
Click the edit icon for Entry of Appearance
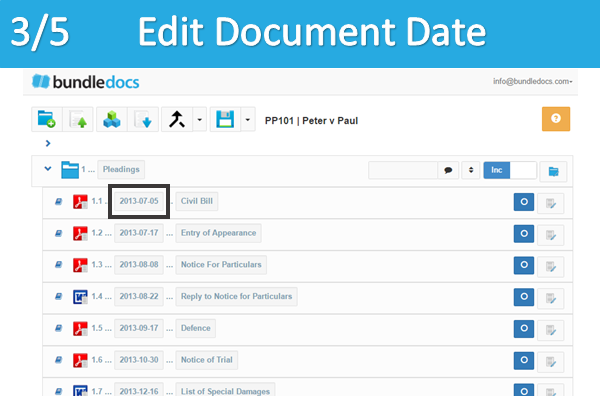(551, 235)
